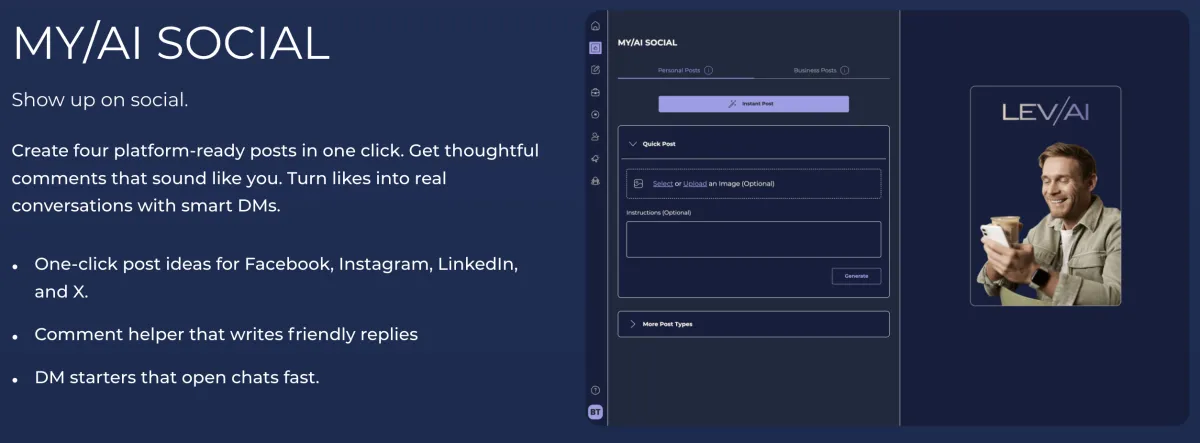Open the pencil-and-paper edit icon in sidebar
The image size is (1200, 443).
coord(595,70)
